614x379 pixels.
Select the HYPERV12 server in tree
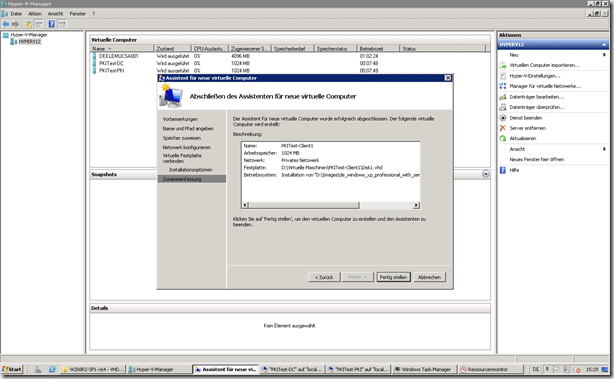click(29, 42)
